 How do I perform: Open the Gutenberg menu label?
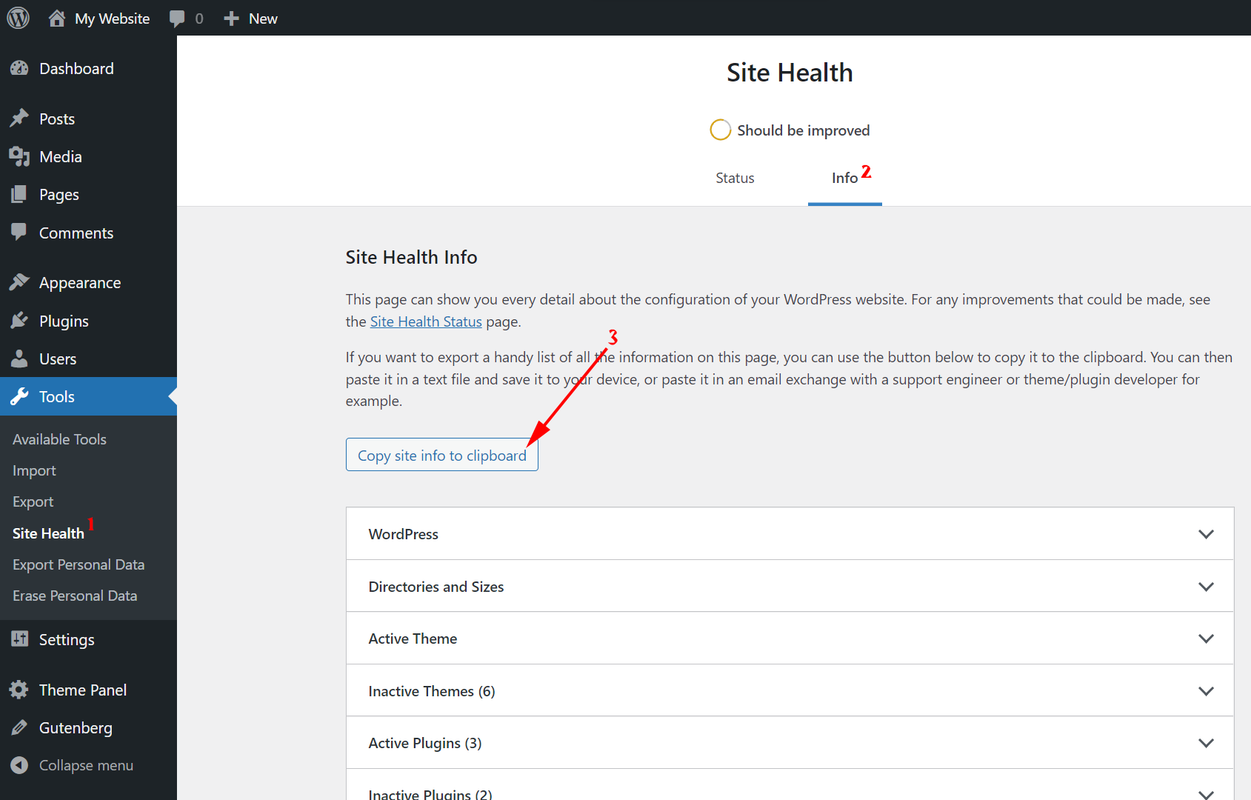click(76, 727)
